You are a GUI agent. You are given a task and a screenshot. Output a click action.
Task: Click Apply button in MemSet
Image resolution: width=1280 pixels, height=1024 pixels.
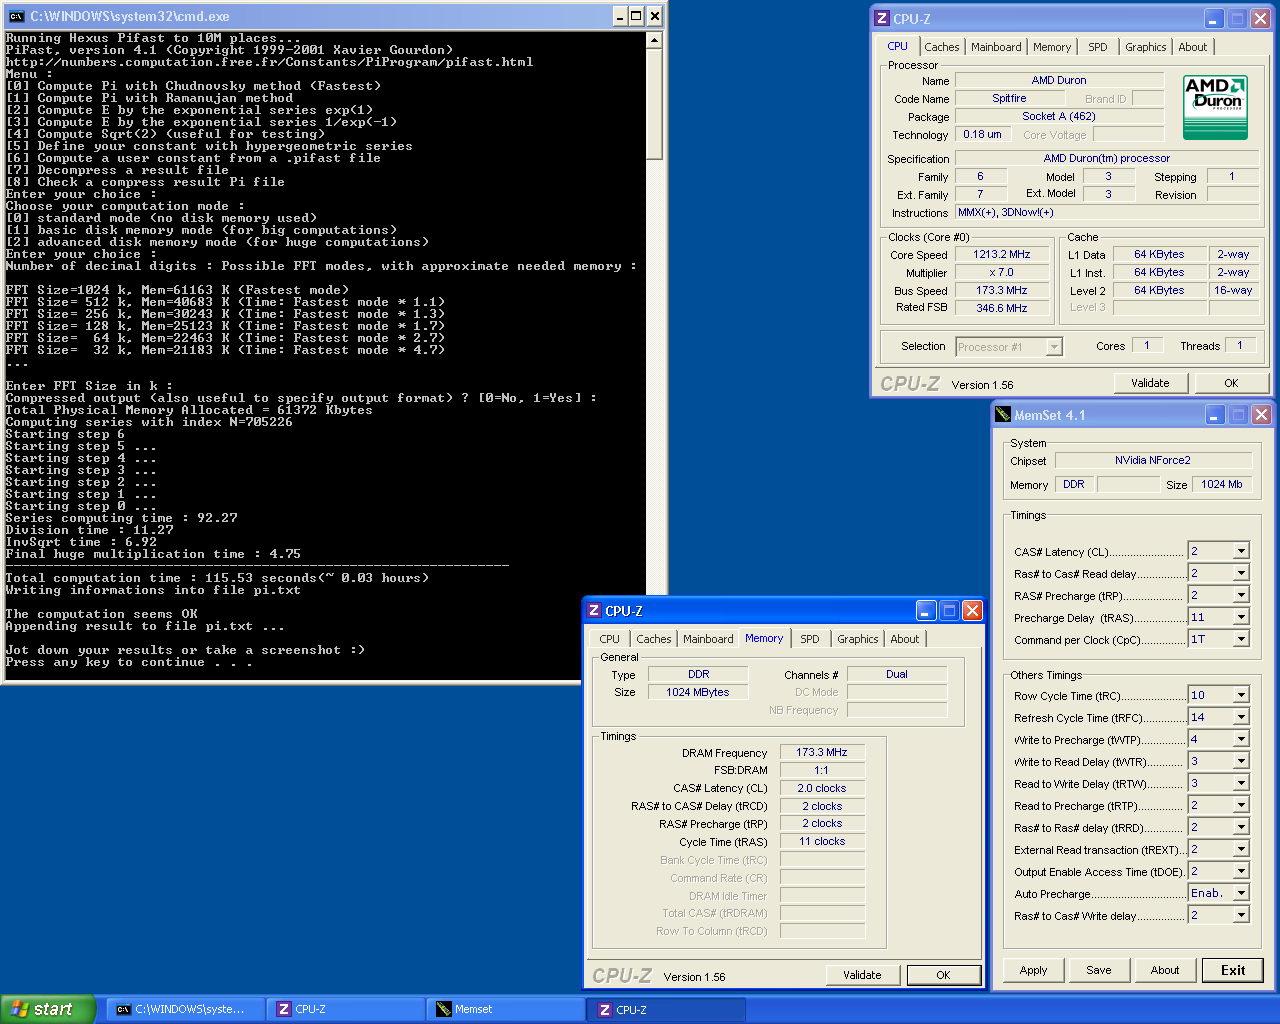pos(1033,970)
